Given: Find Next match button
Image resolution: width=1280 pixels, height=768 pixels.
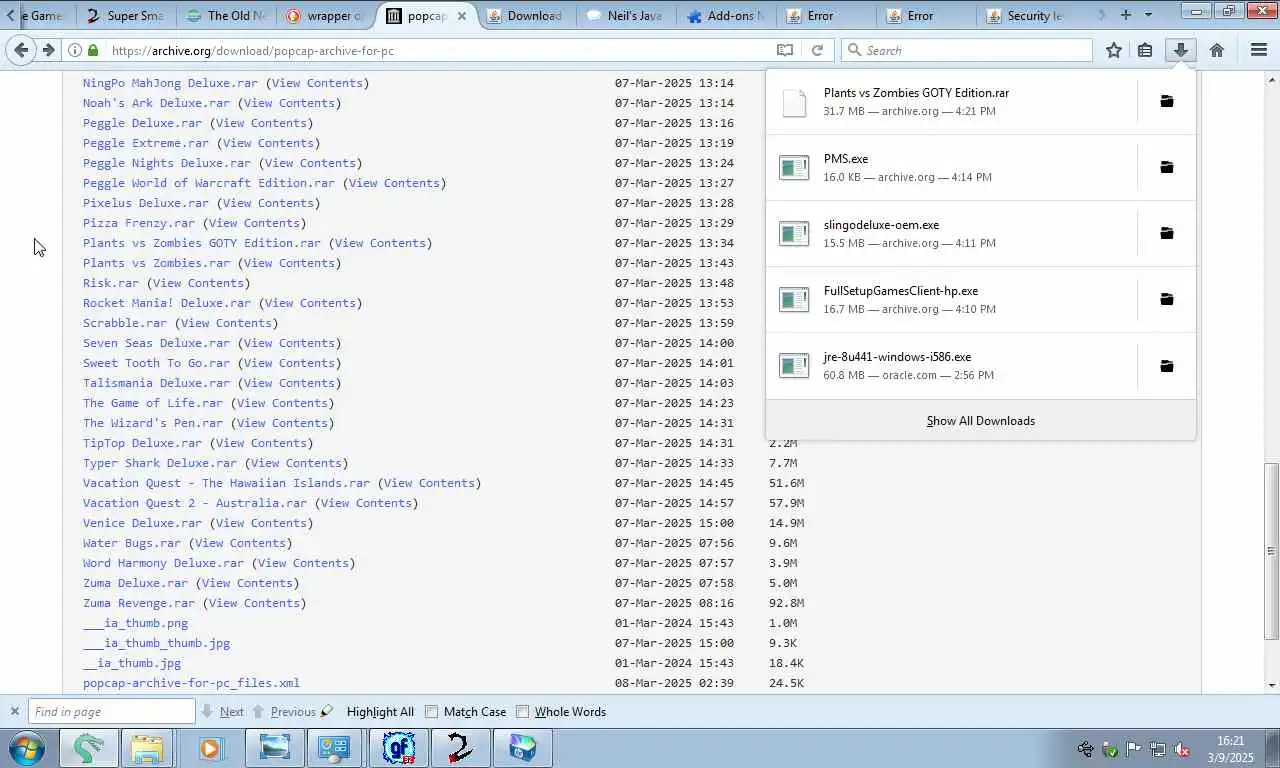Looking at the screenshot, I should pos(223,712).
